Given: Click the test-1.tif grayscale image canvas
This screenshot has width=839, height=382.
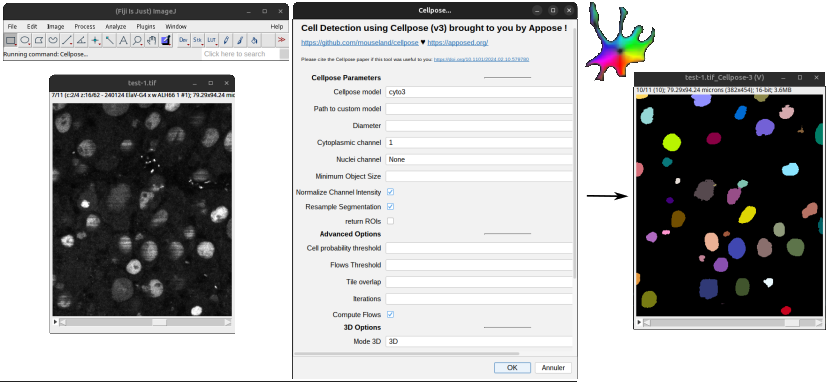Looking at the screenshot, I should pyautogui.click(x=142, y=209).
